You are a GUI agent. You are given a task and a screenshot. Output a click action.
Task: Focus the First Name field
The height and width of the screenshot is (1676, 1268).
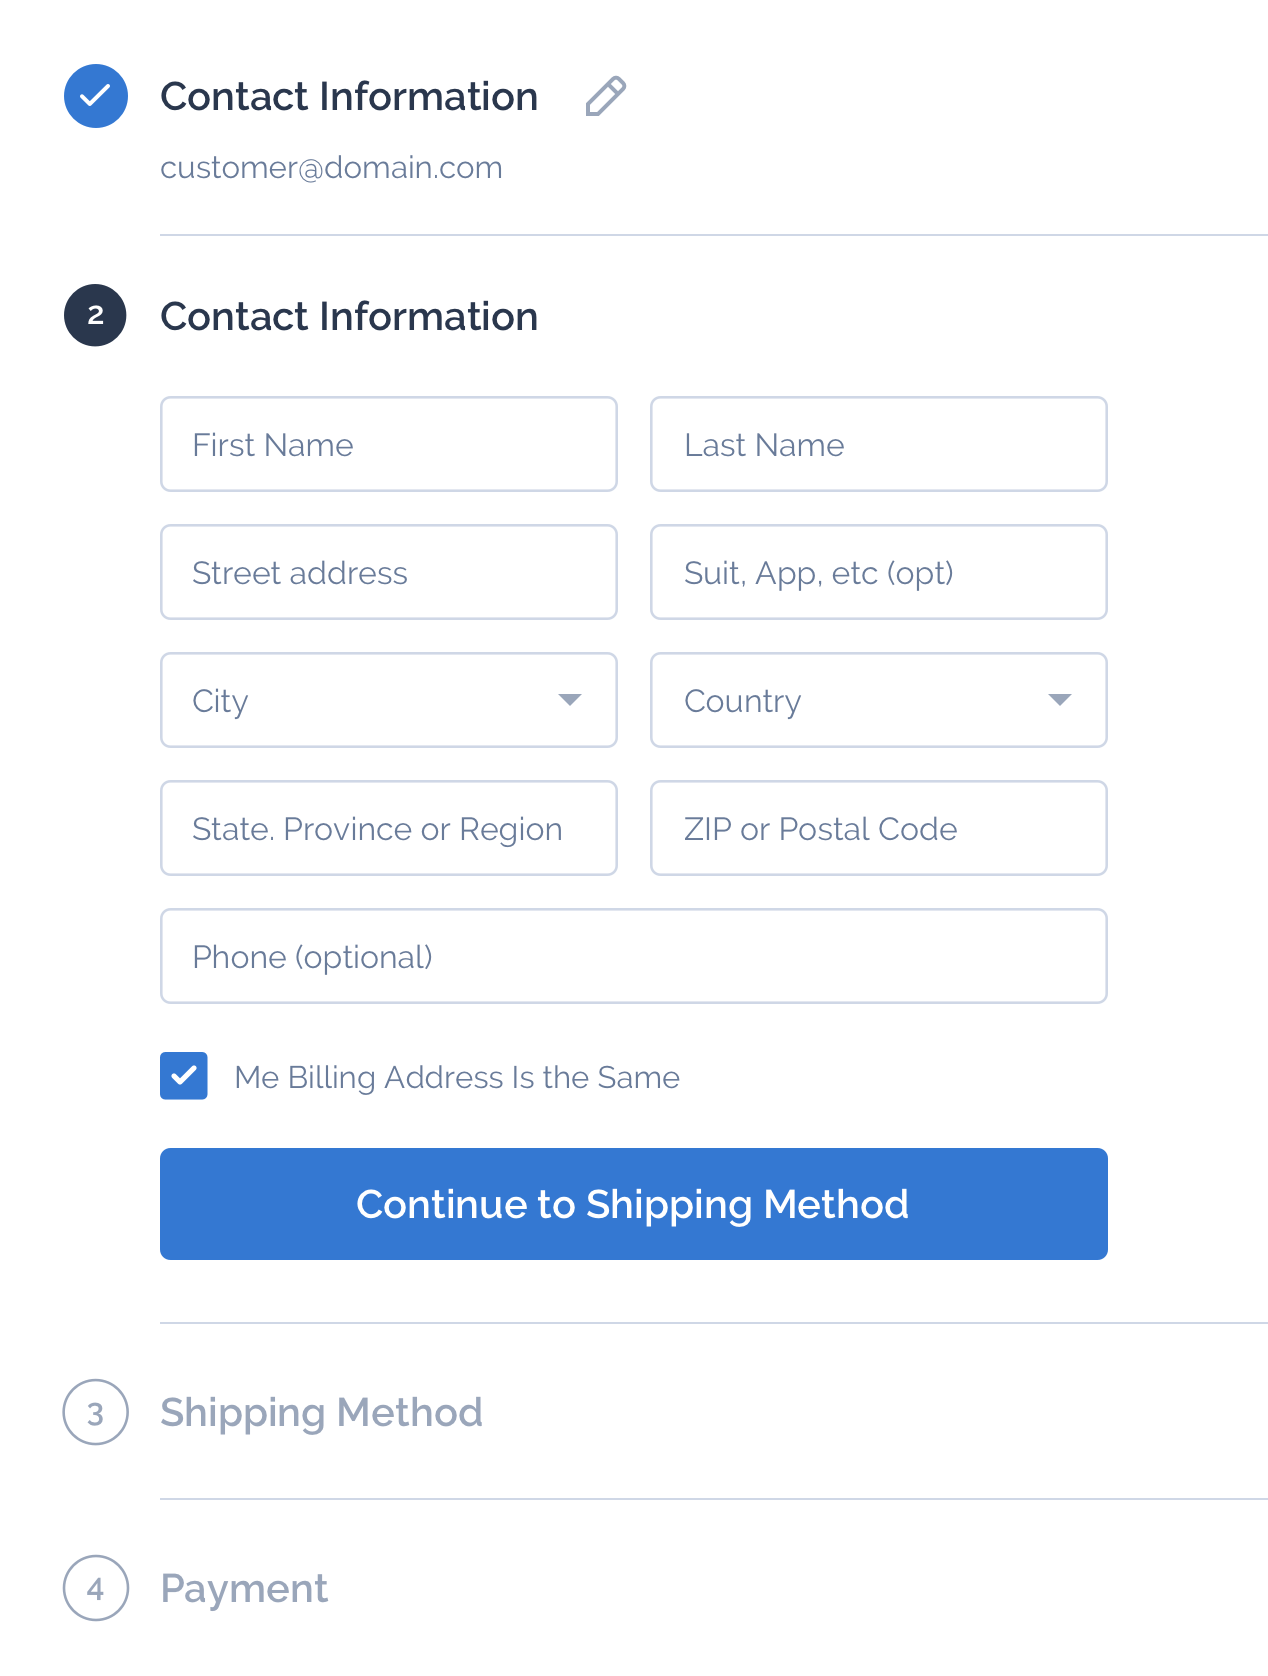pos(389,444)
